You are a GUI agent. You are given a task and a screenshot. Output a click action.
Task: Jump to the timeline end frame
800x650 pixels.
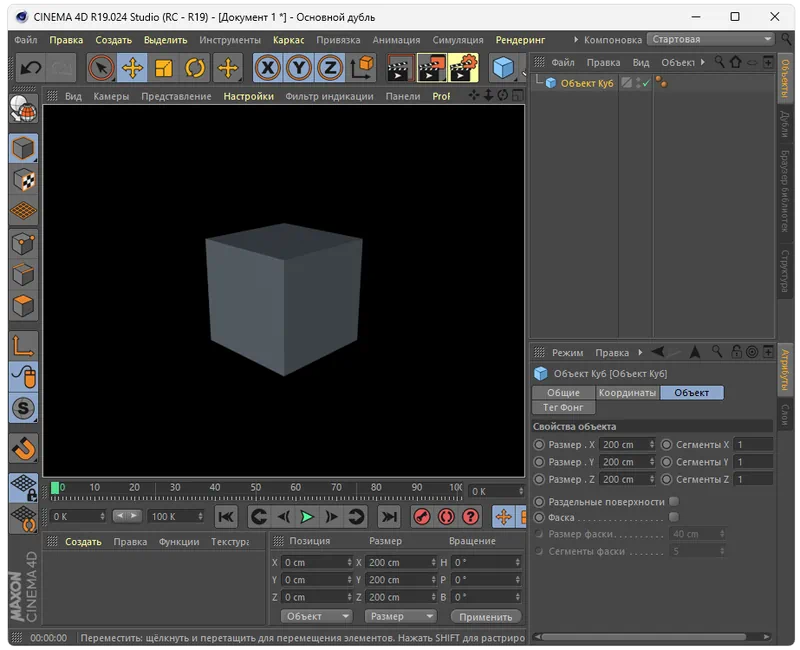(x=390, y=516)
